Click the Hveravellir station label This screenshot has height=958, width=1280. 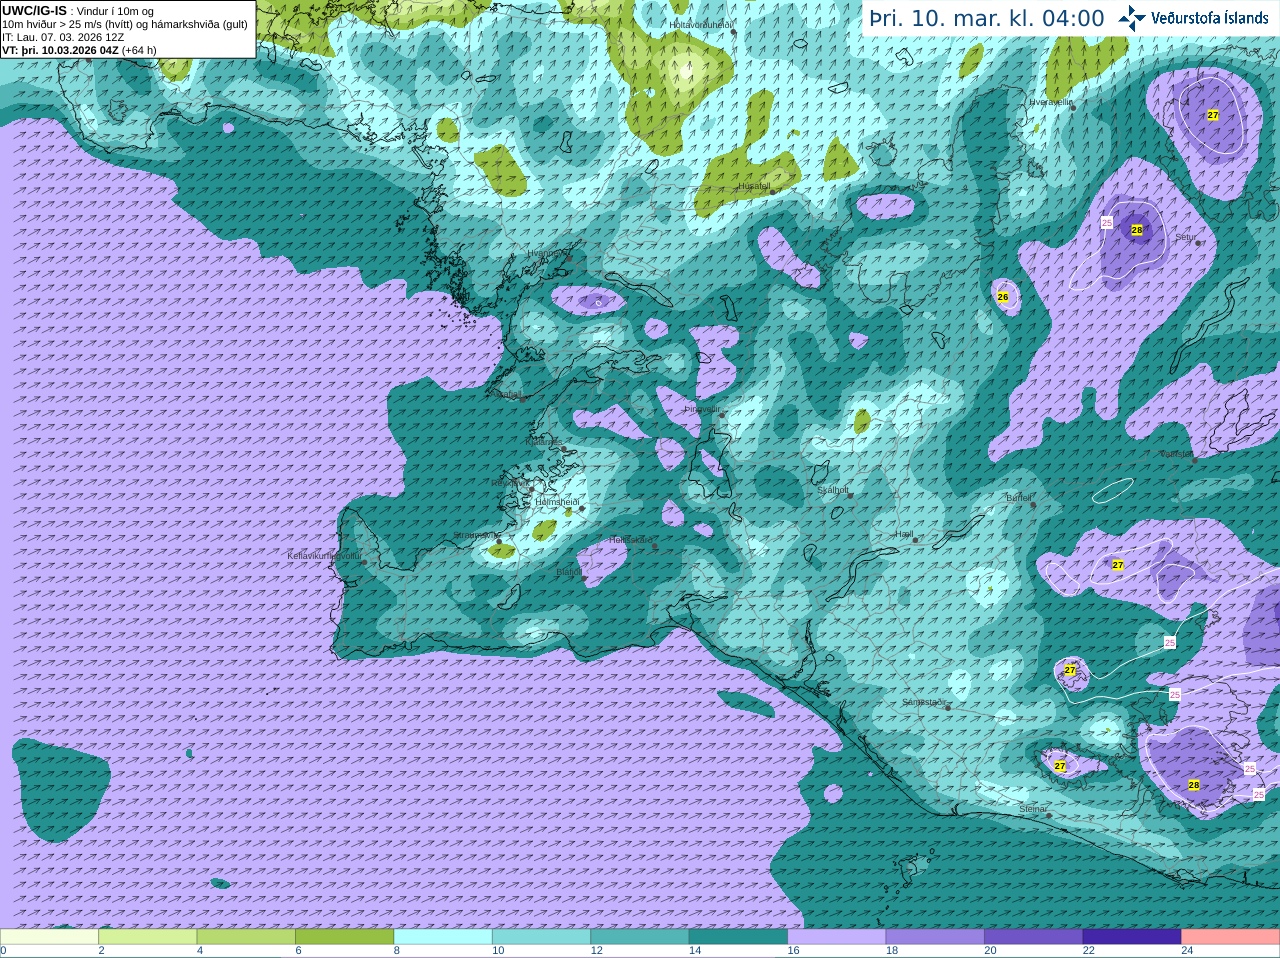[1051, 102]
